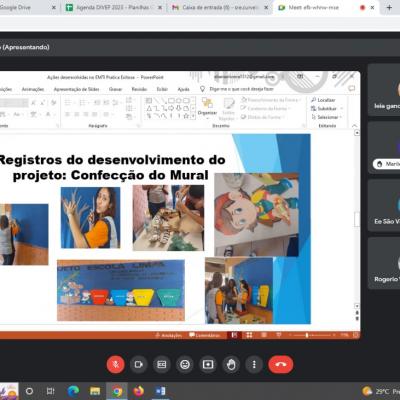Click the comments icon in PowerPoint title area
Screen dimensions: 400x400
[351, 88]
